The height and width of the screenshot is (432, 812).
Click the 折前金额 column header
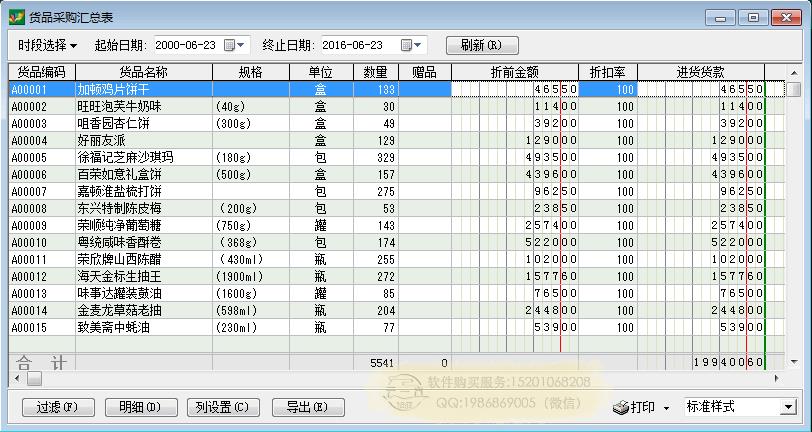(x=515, y=72)
